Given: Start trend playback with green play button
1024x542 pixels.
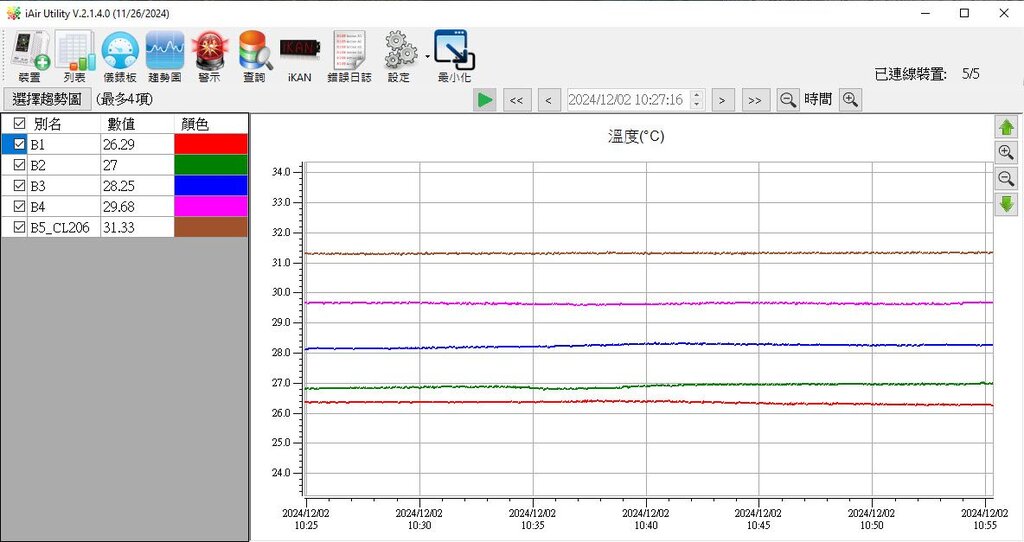Looking at the screenshot, I should click(485, 100).
